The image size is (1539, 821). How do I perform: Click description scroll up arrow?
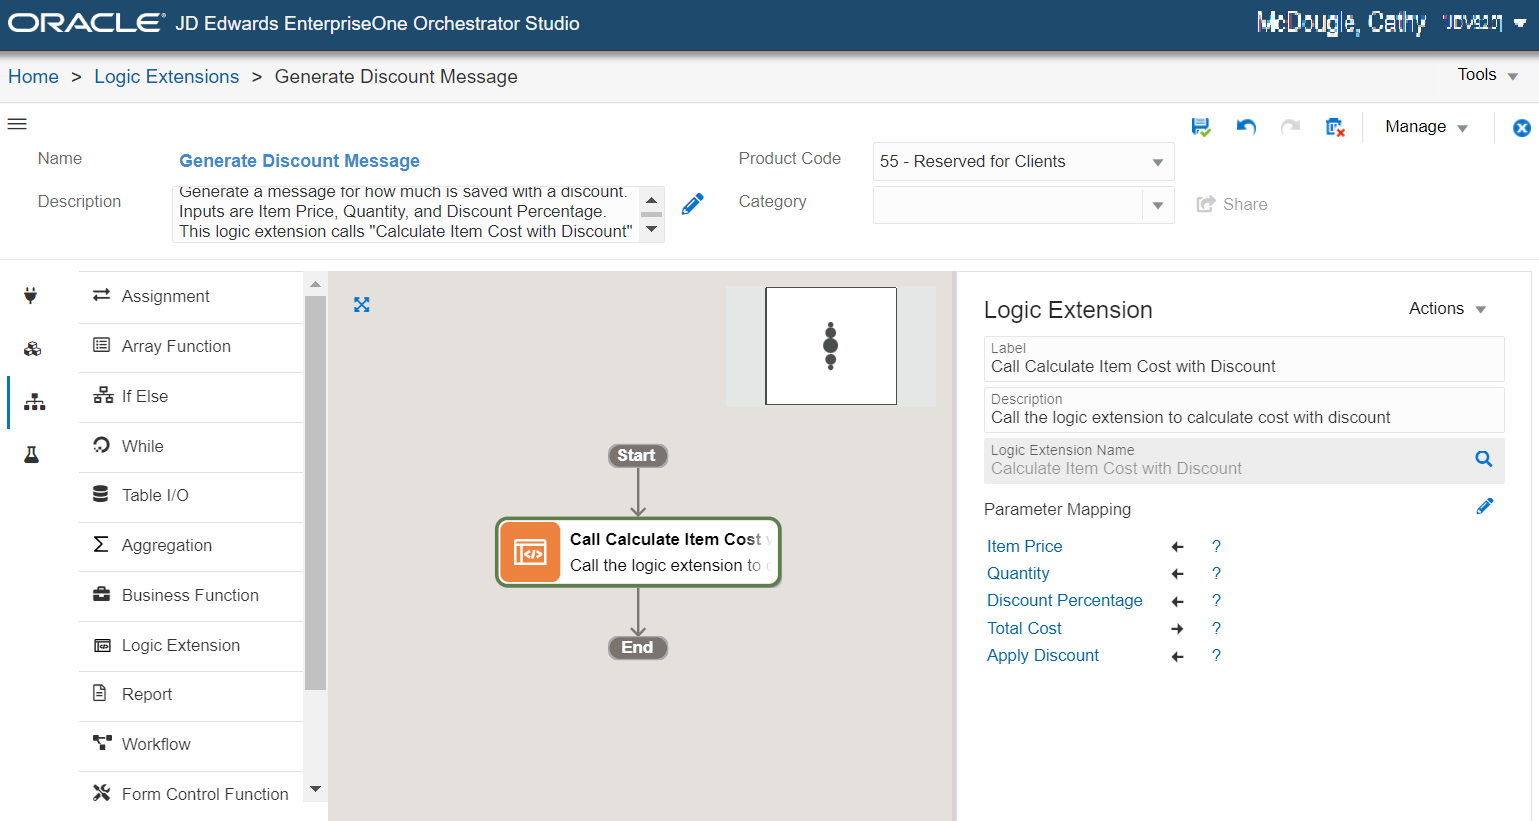tap(652, 200)
